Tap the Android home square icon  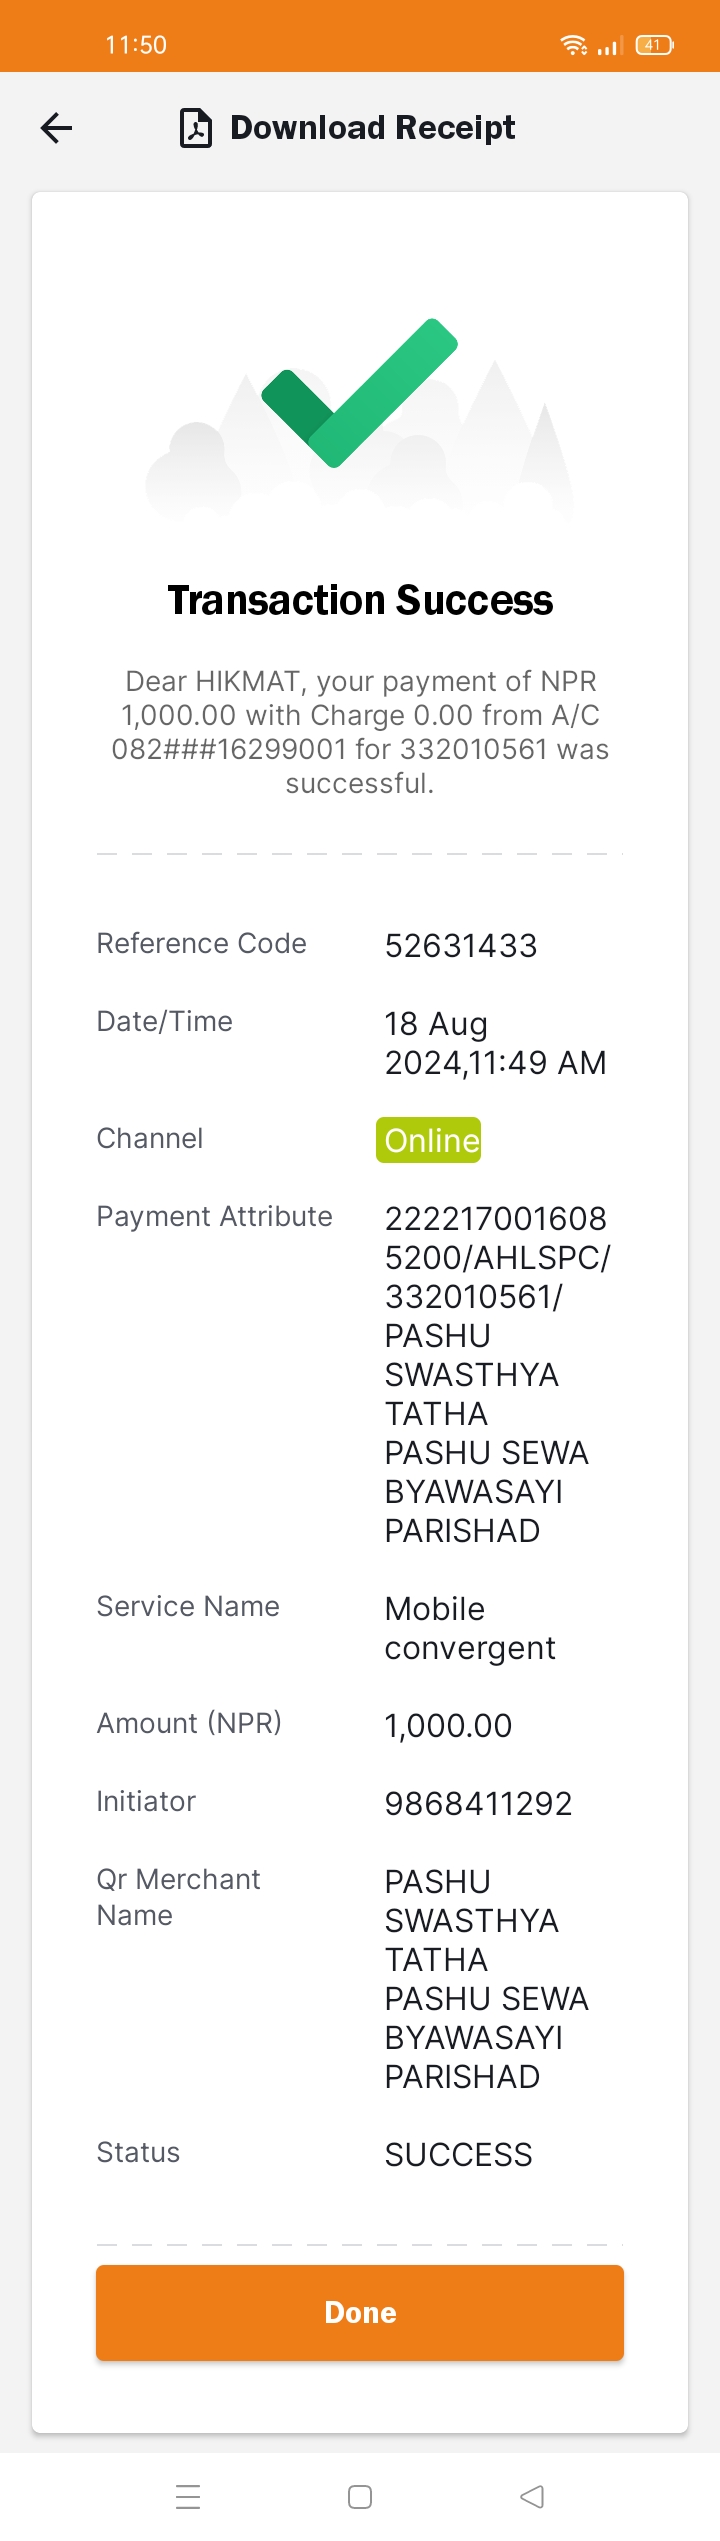coord(360,2496)
